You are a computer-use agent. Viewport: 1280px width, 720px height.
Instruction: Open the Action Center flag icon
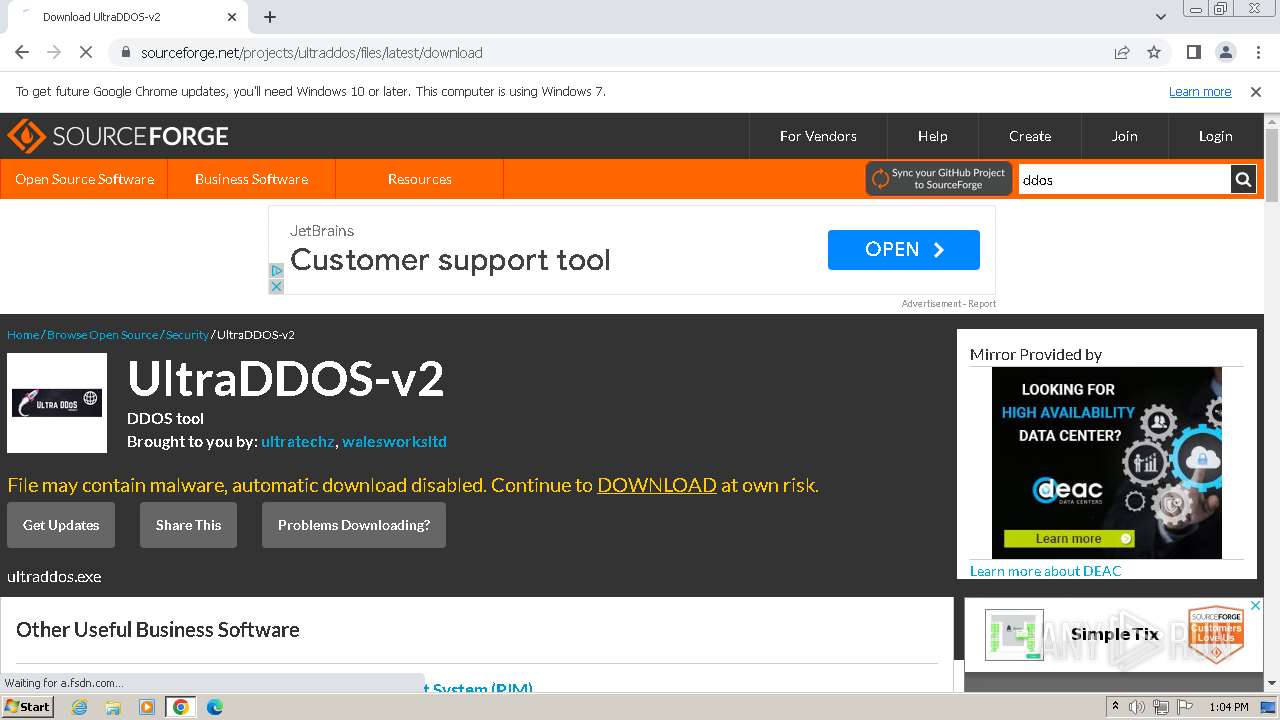coord(1185,707)
